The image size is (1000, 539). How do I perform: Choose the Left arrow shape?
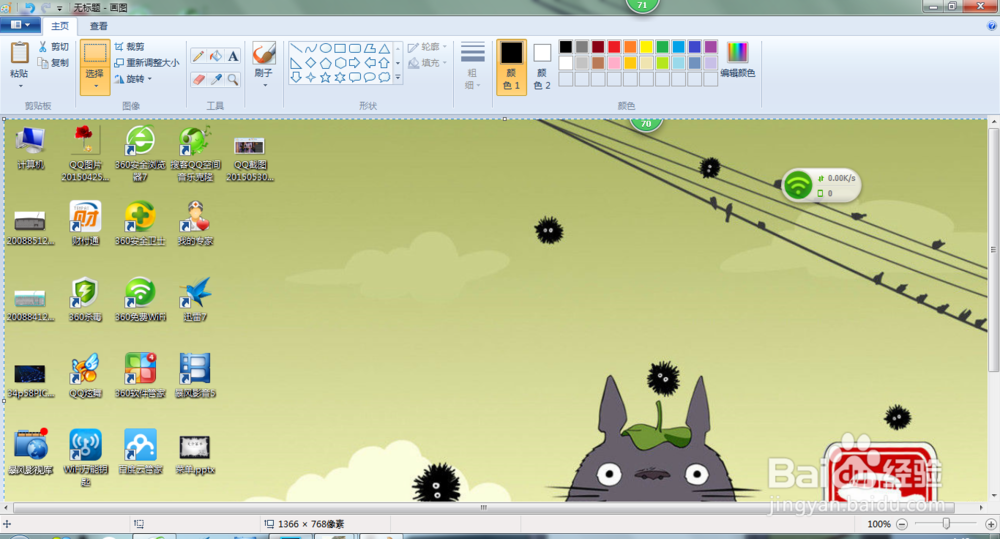(x=369, y=63)
